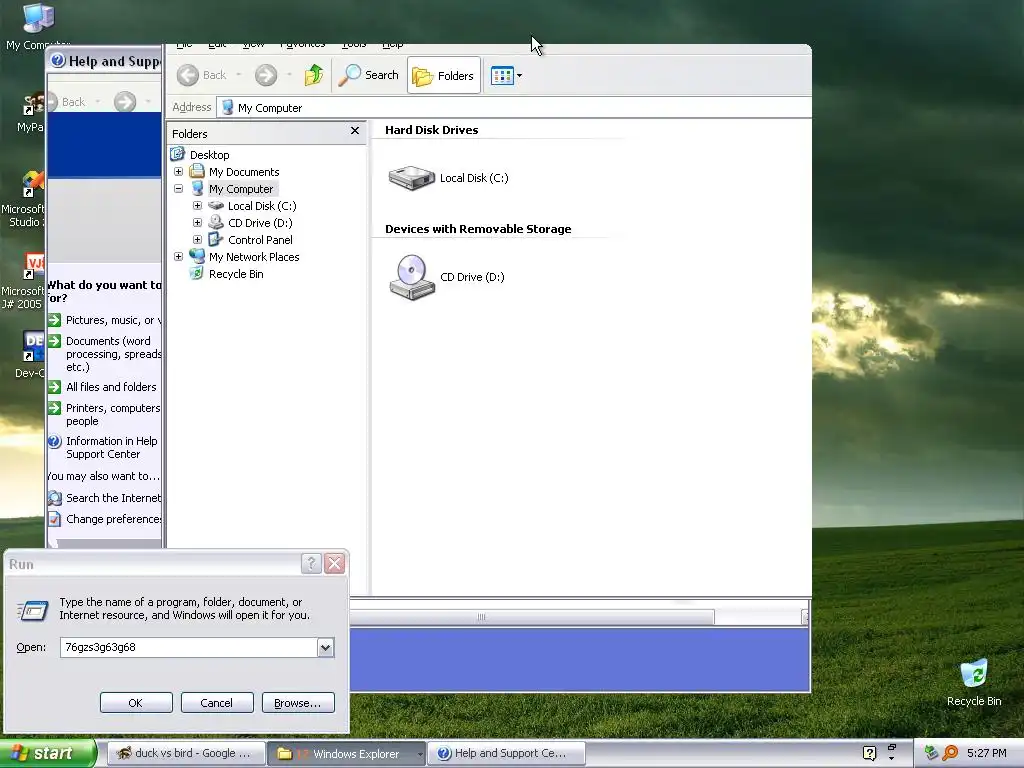Image resolution: width=1024 pixels, height=768 pixels.
Task: Go Back in Windows Explorer
Action: [202, 75]
